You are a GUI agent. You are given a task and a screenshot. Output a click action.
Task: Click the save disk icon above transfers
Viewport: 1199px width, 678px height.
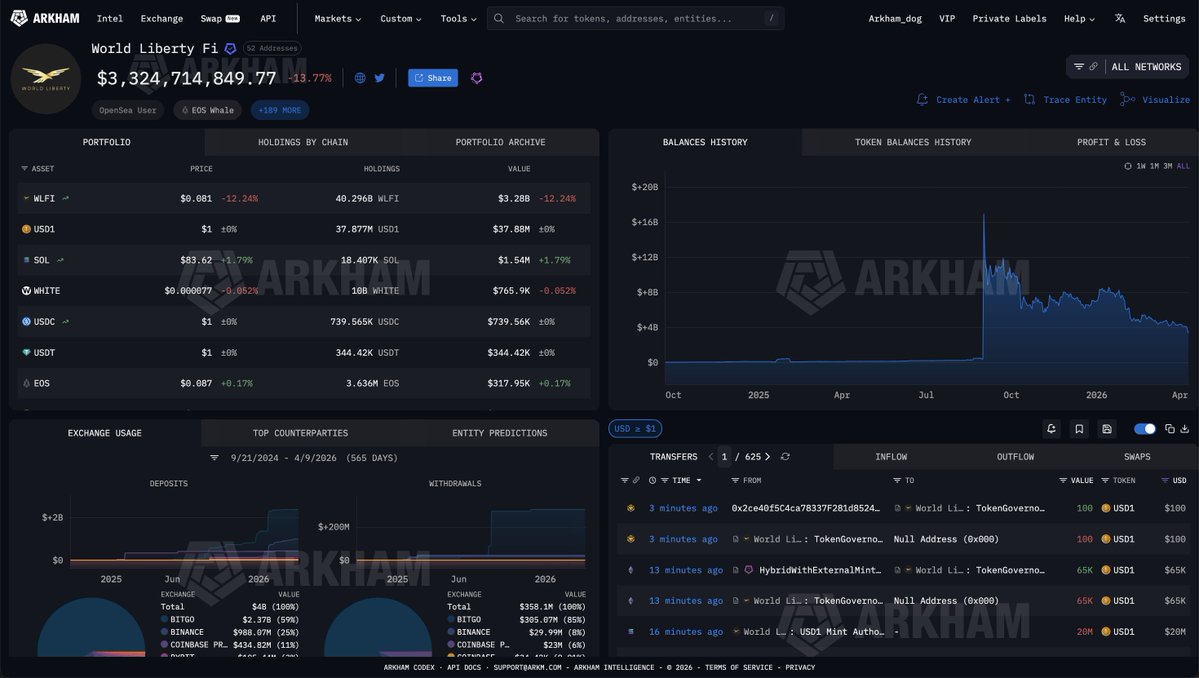(x=1106, y=429)
